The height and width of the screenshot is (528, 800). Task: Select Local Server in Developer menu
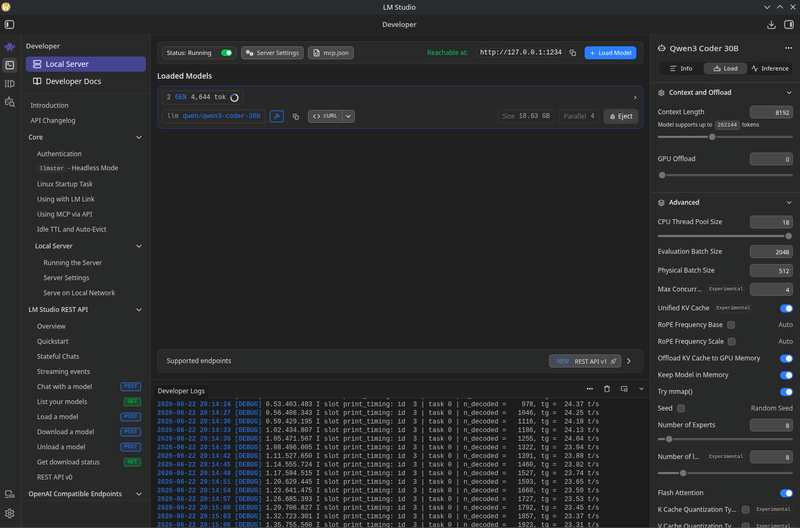click(x=86, y=64)
